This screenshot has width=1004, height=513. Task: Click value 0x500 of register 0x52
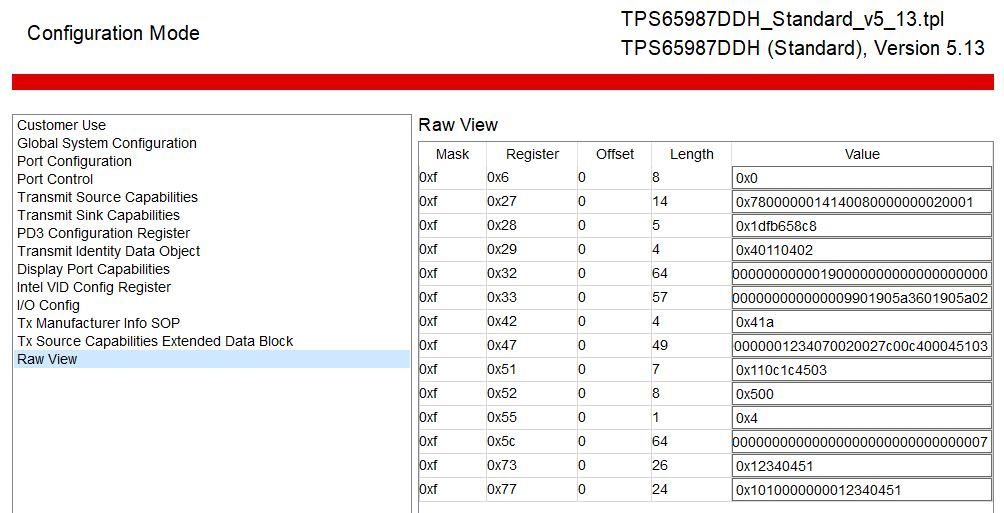pos(862,394)
